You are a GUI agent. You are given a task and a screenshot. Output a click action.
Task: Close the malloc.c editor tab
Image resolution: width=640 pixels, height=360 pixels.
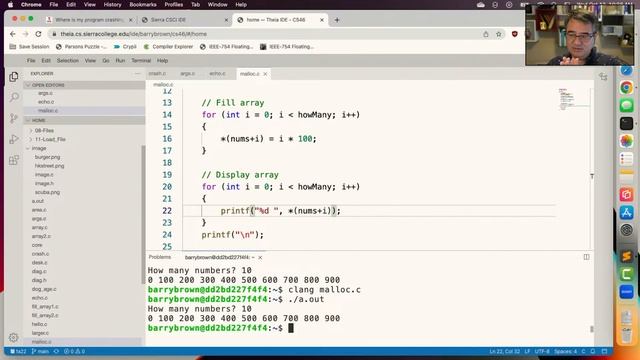coord(265,74)
